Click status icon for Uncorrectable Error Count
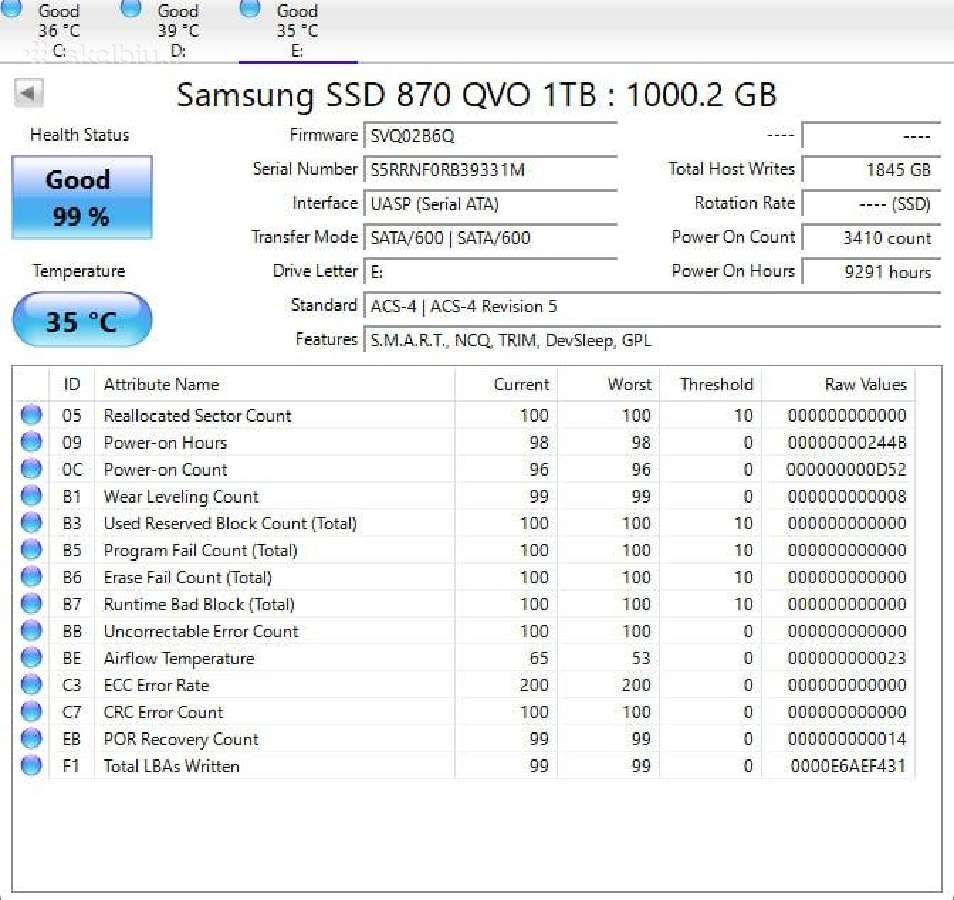 [31, 631]
